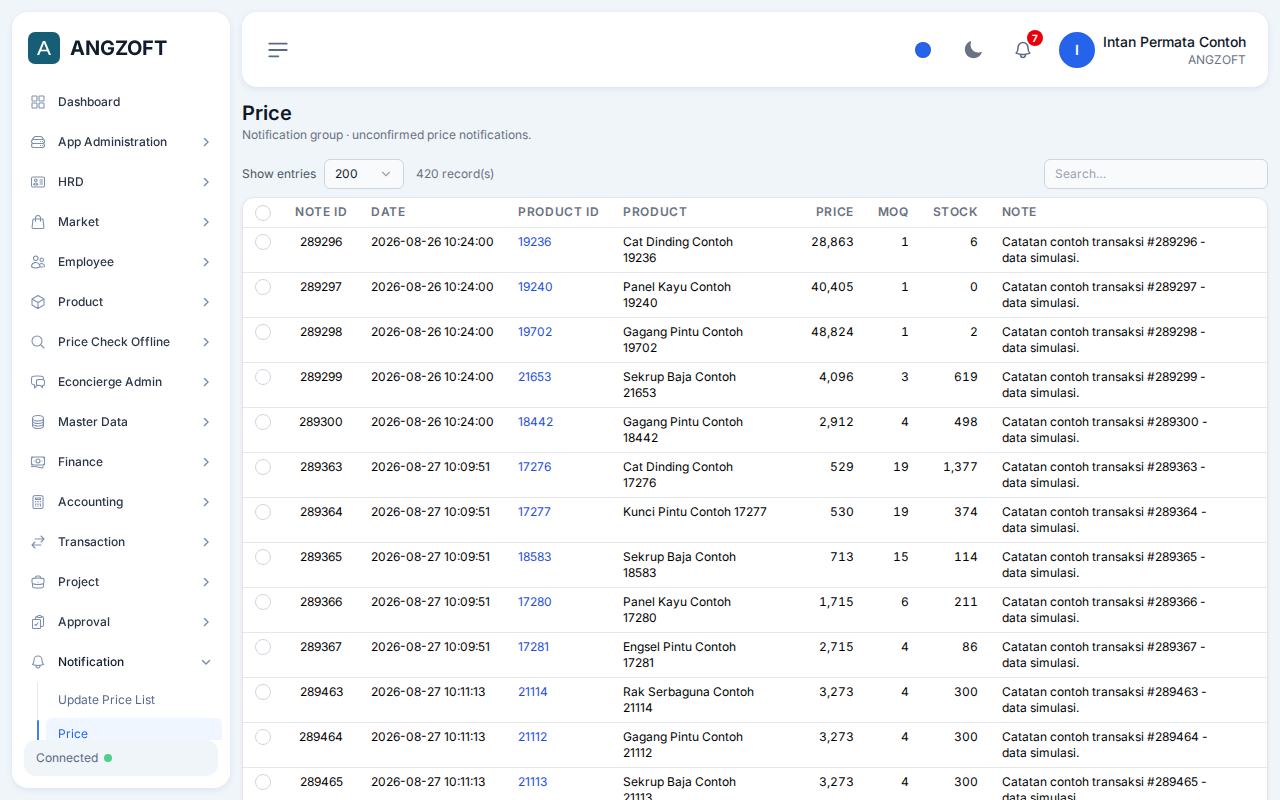
Task: Open Update Price List submenu item
Action: [134, 700]
